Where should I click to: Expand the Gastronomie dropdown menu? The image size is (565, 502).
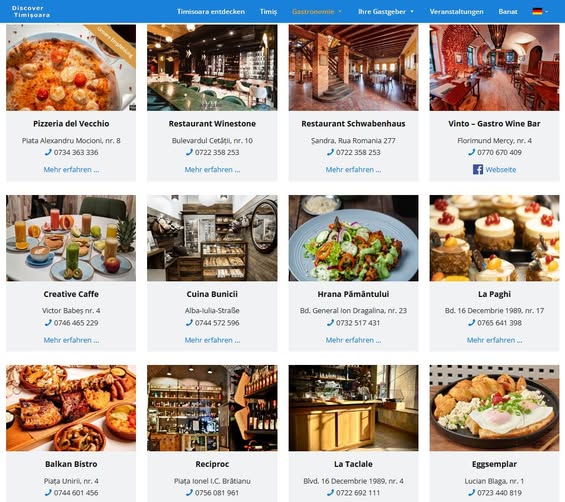317,12
